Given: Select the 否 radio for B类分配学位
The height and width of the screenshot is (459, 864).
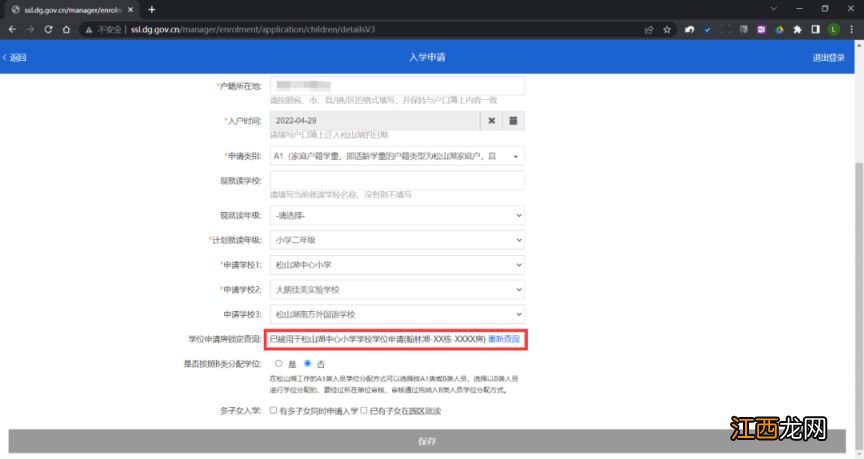Looking at the screenshot, I should 307,364.
